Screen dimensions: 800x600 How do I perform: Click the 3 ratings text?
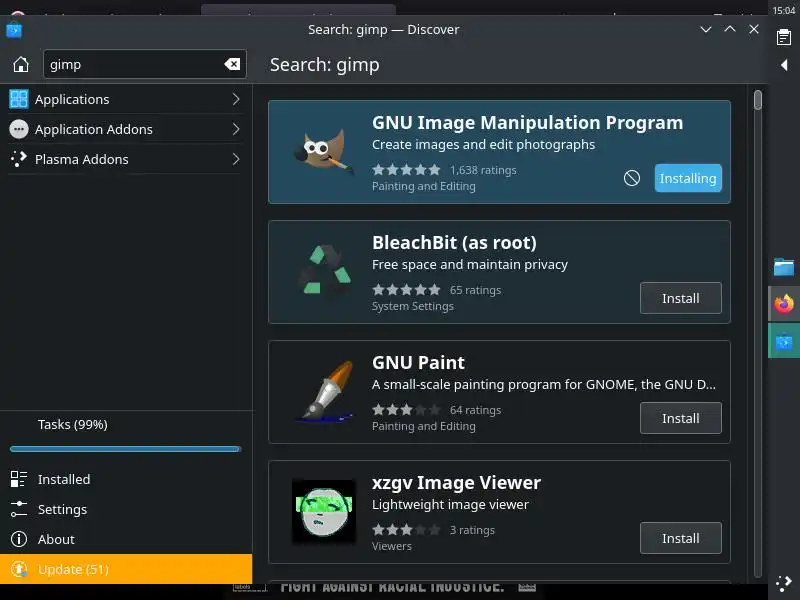point(472,530)
